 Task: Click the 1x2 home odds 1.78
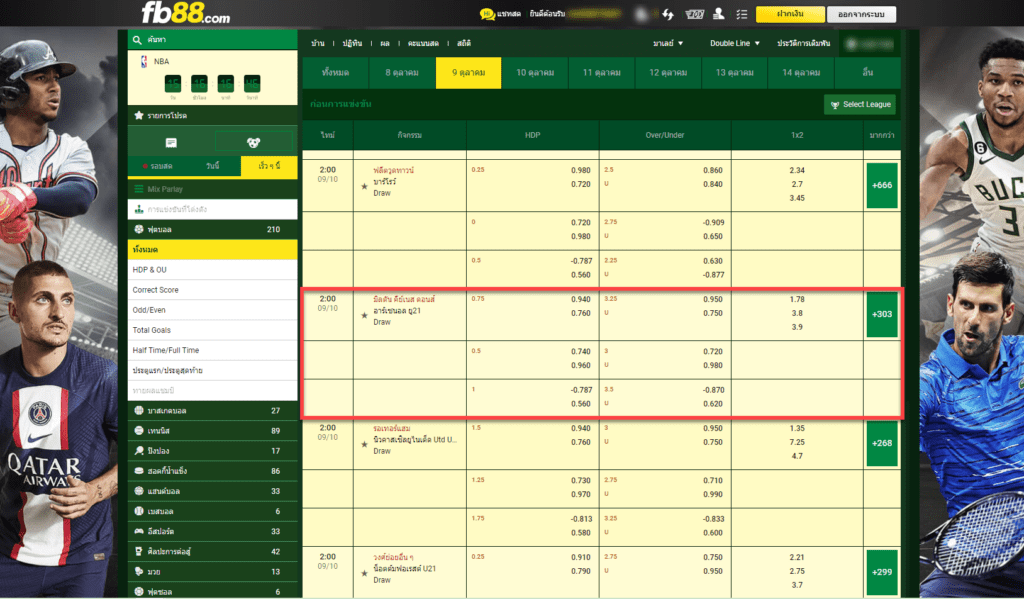(x=797, y=300)
